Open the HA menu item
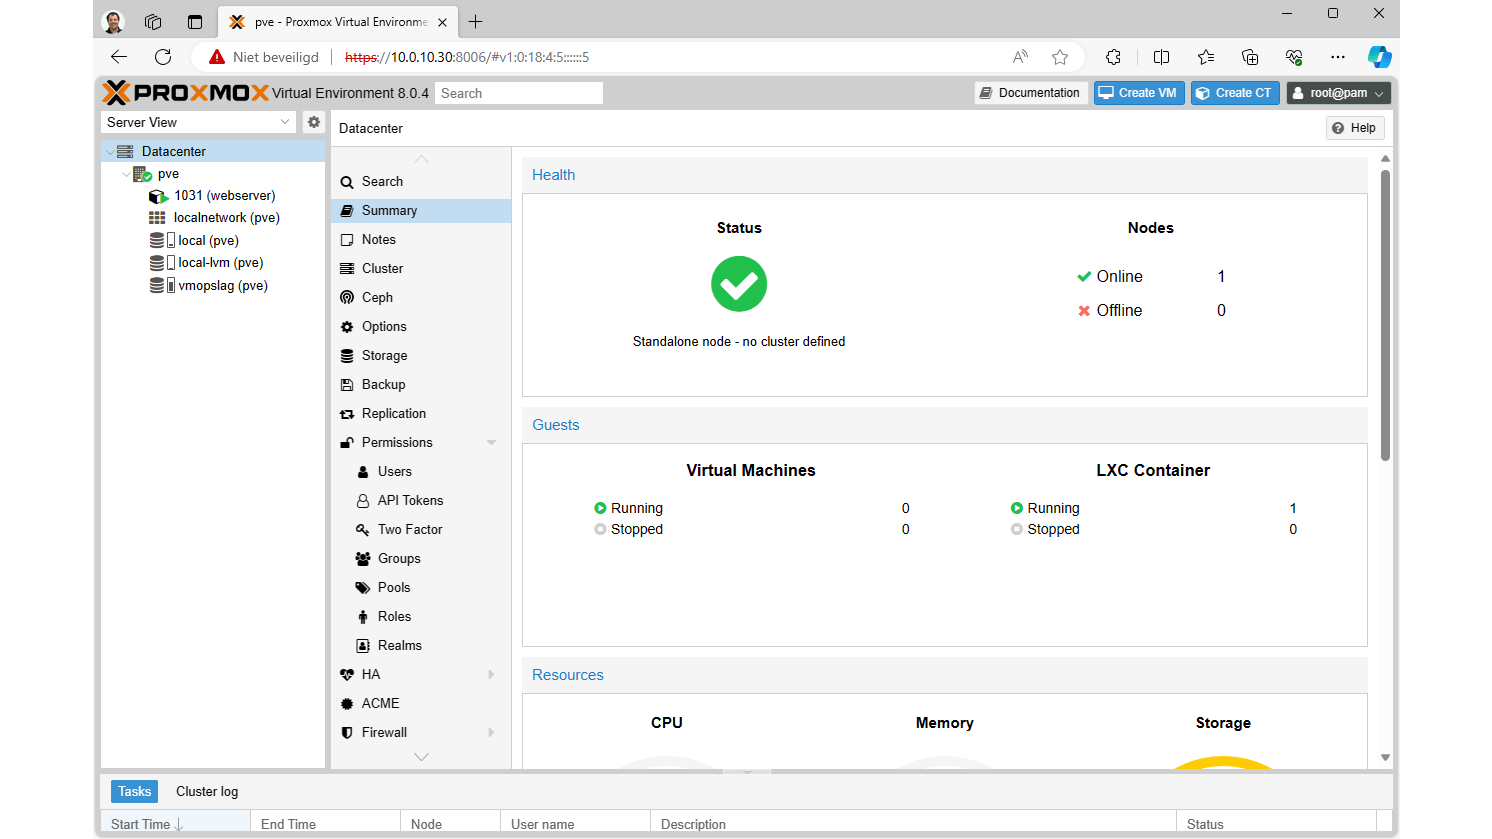This screenshot has height=839, width=1492. tap(420, 675)
